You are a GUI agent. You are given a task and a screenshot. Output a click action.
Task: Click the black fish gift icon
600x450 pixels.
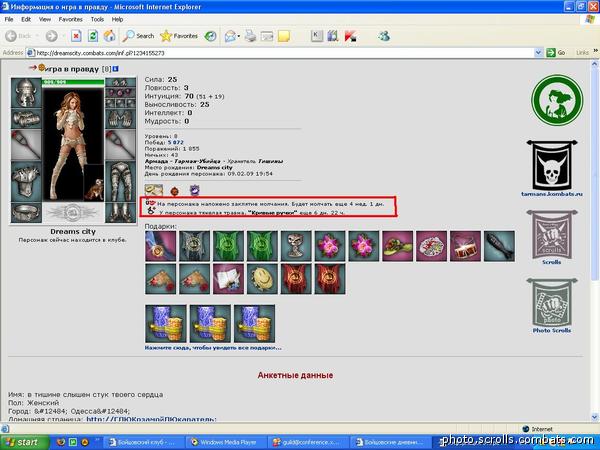[499, 246]
